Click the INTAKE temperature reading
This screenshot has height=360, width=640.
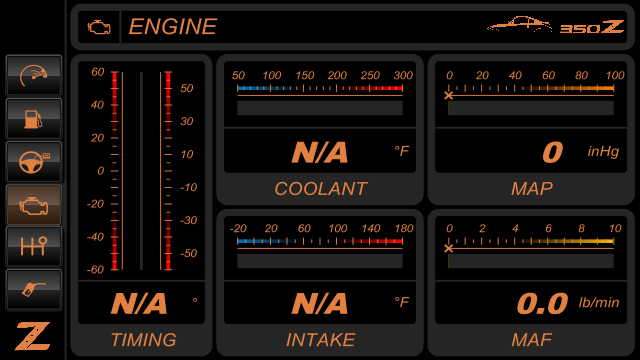(320, 303)
